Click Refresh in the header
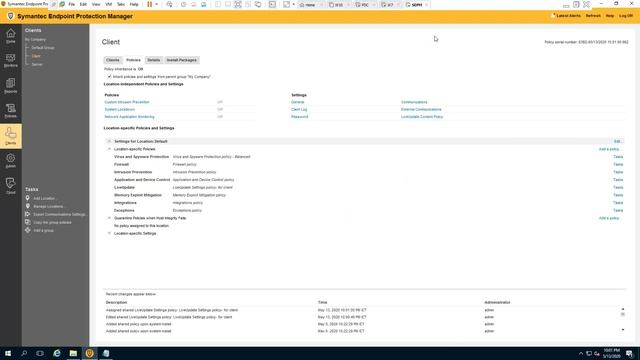This screenshot has width=640, height=360. (x=593, y=16)
